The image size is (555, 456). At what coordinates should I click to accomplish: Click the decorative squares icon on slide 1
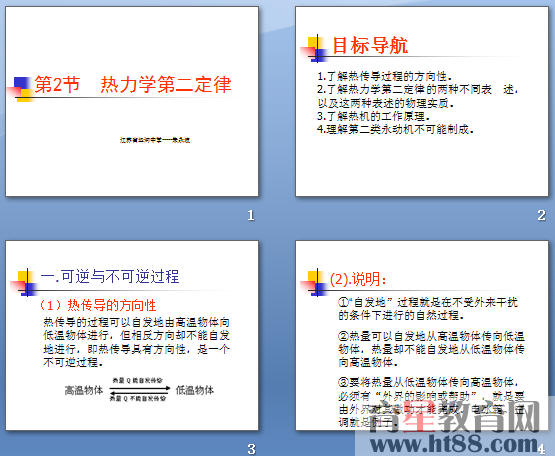[20, 89]
